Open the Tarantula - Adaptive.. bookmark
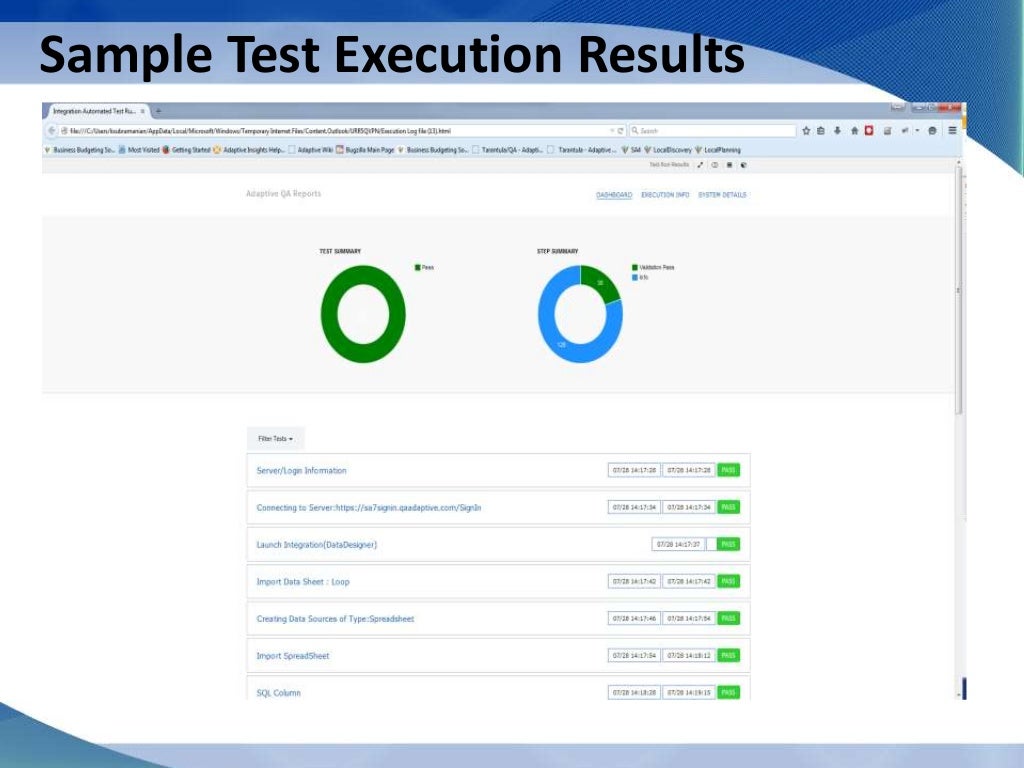The width and height of the screenshot is (1024, 768). (581, 150)
